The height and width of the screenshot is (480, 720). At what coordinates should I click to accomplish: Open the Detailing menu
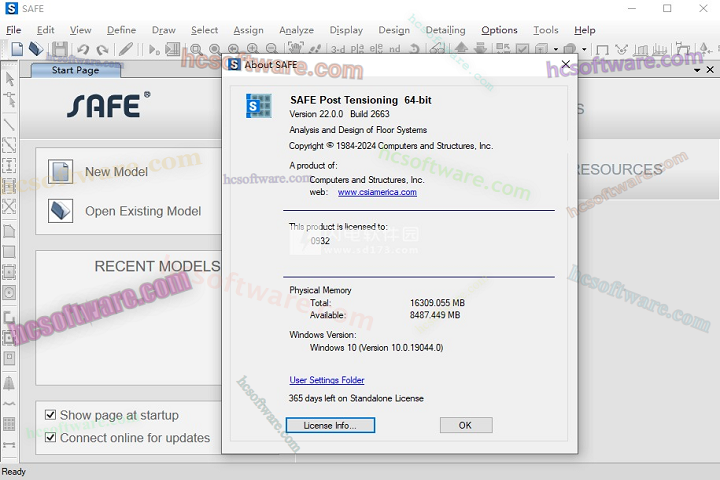point(445,30)
